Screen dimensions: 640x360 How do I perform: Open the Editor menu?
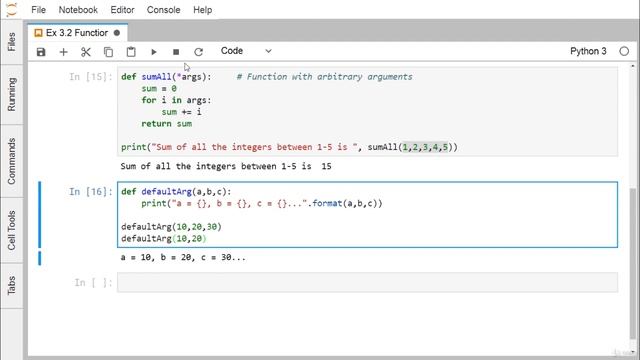tap(122, 10)
